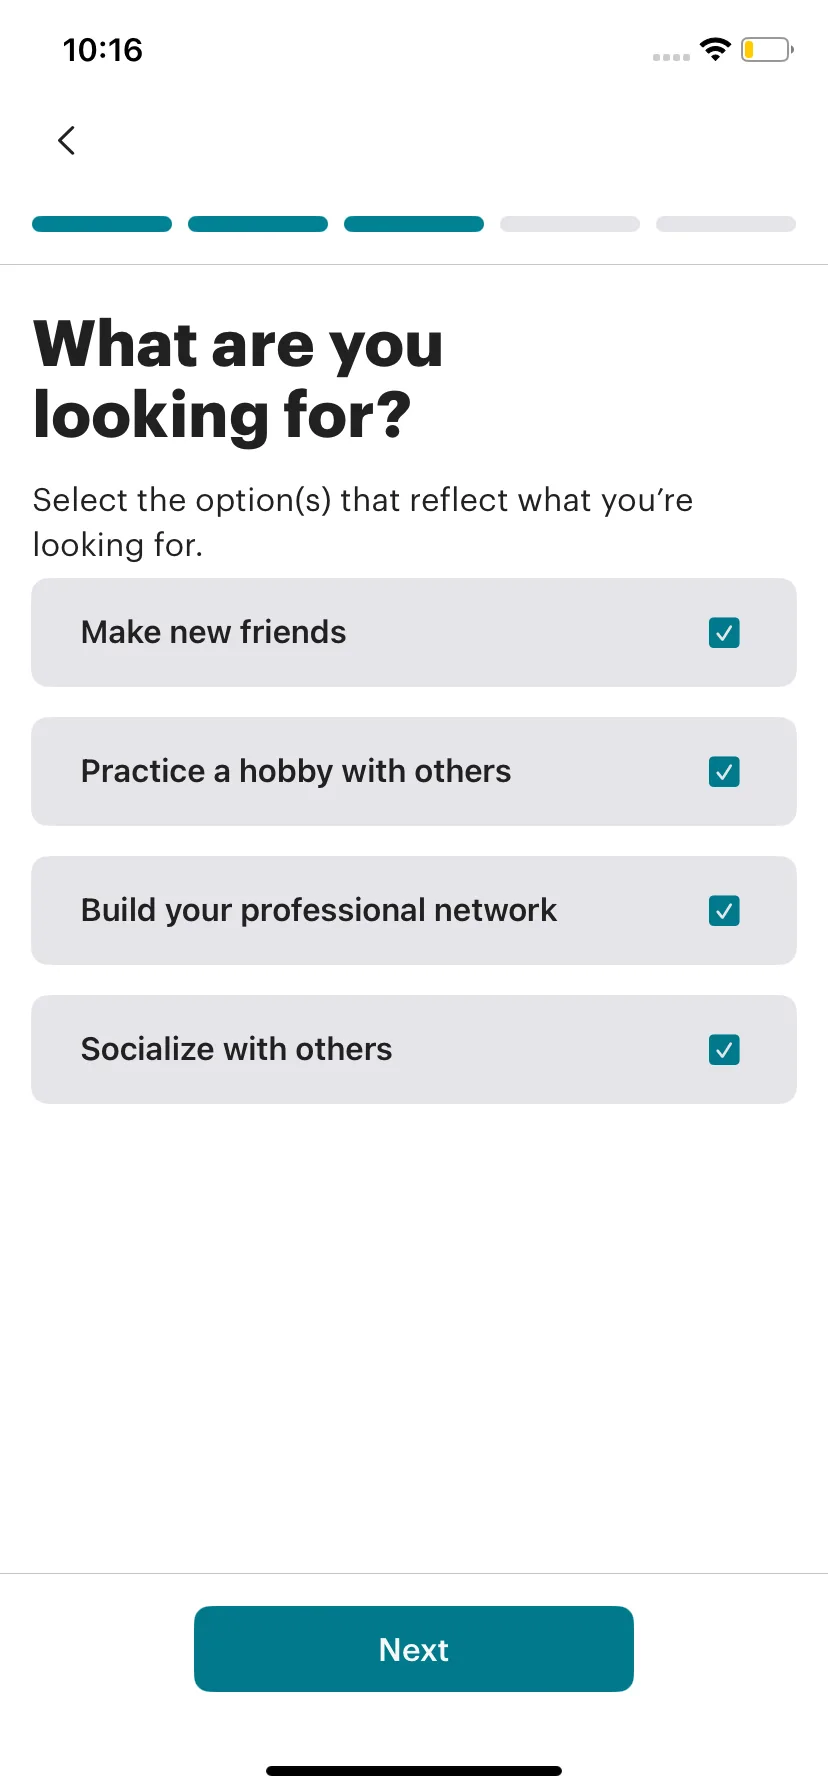Tap the battery indicator icon
The image size is (828, 1792).
(x=767, y=49)
